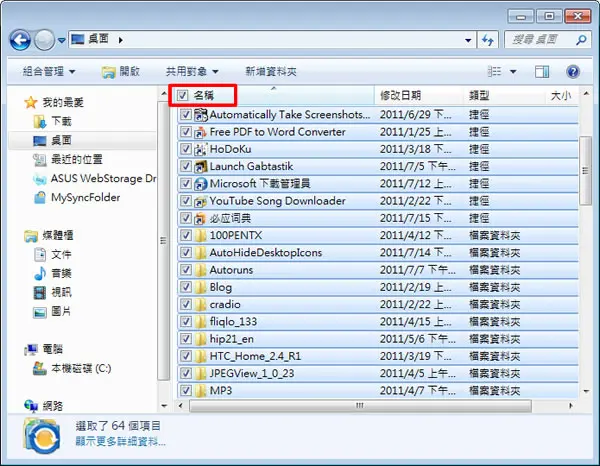This screenshot has width=600, height=466.
Task: Open the 共用對象 dropdown
Action: pos(192,72)
